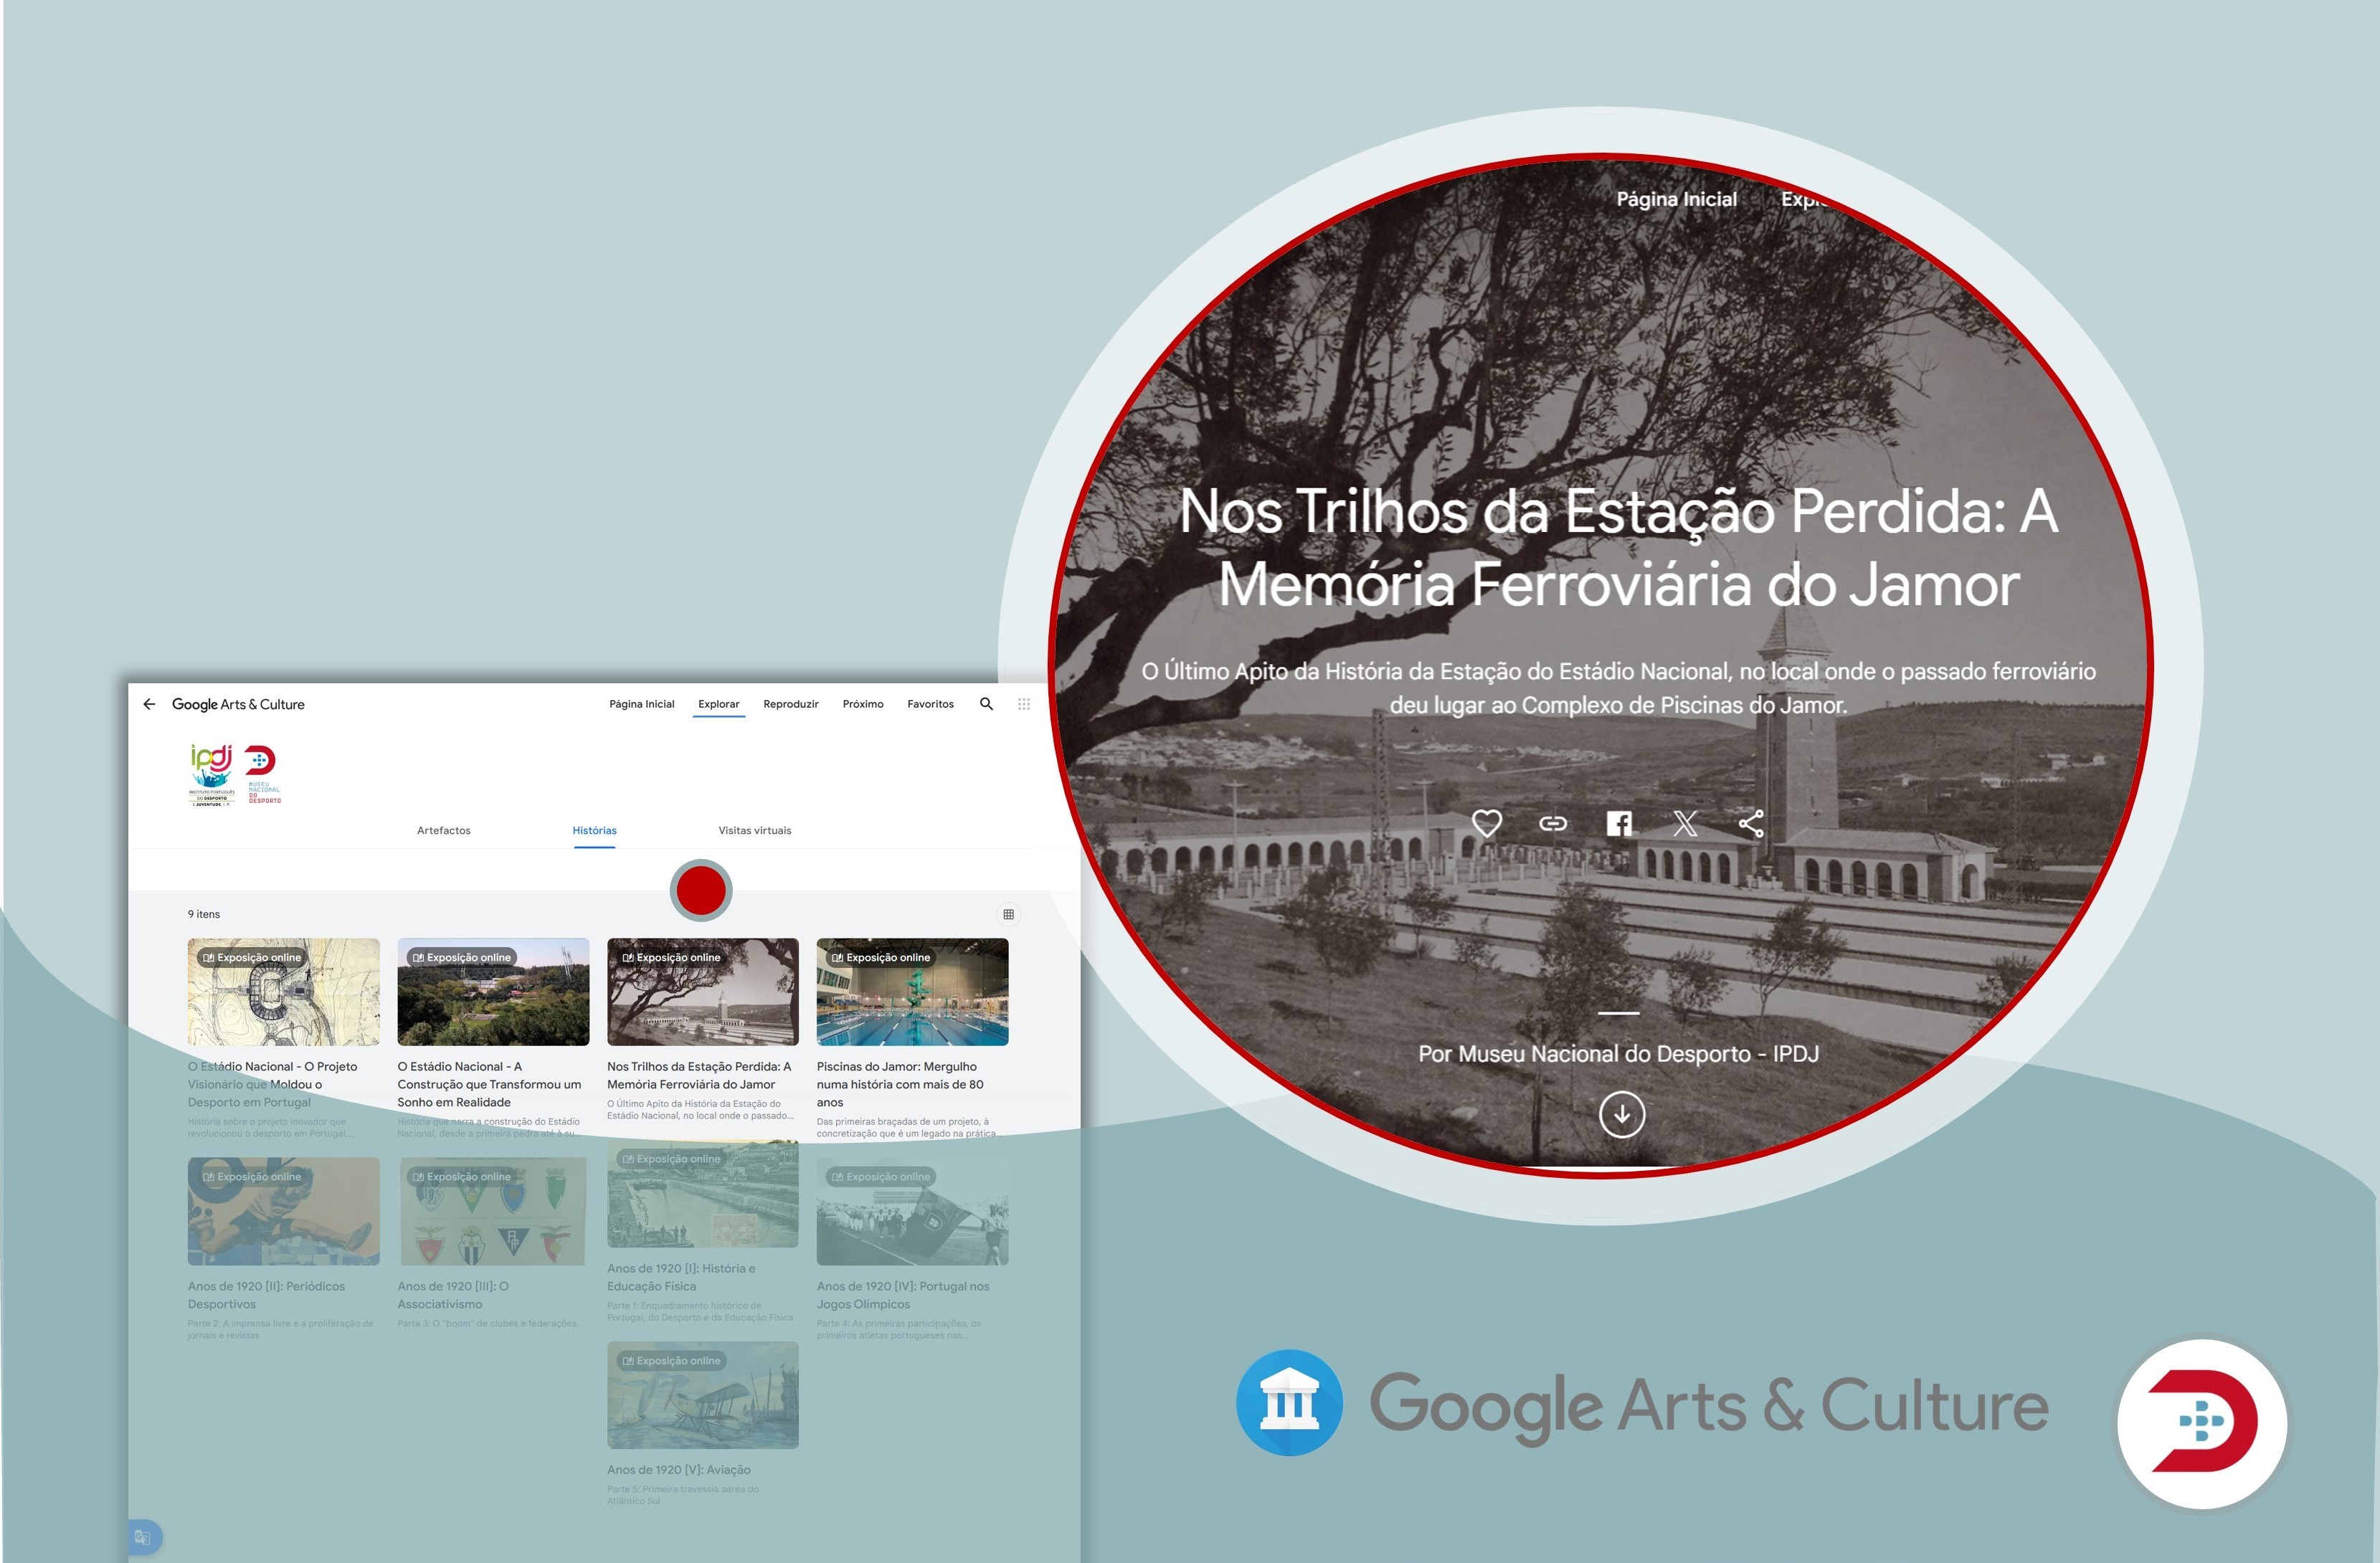Screen dimensions: 2380x1563
Task: Click title 'Anos de 1920 [II]: Periódicos Desportivos'
Action: coord(266,1295)
